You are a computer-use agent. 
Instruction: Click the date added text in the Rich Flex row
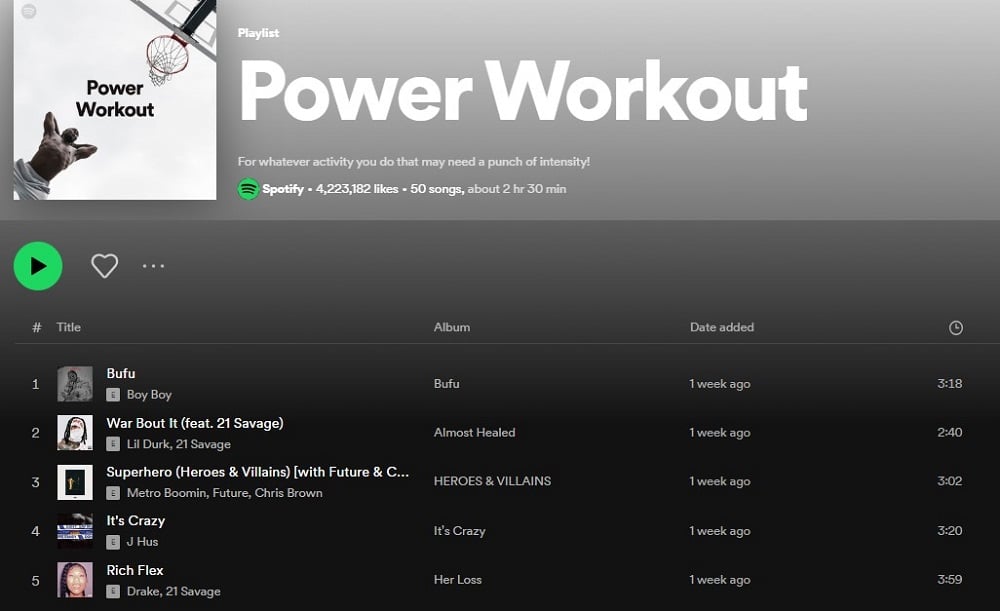[720, 580]
